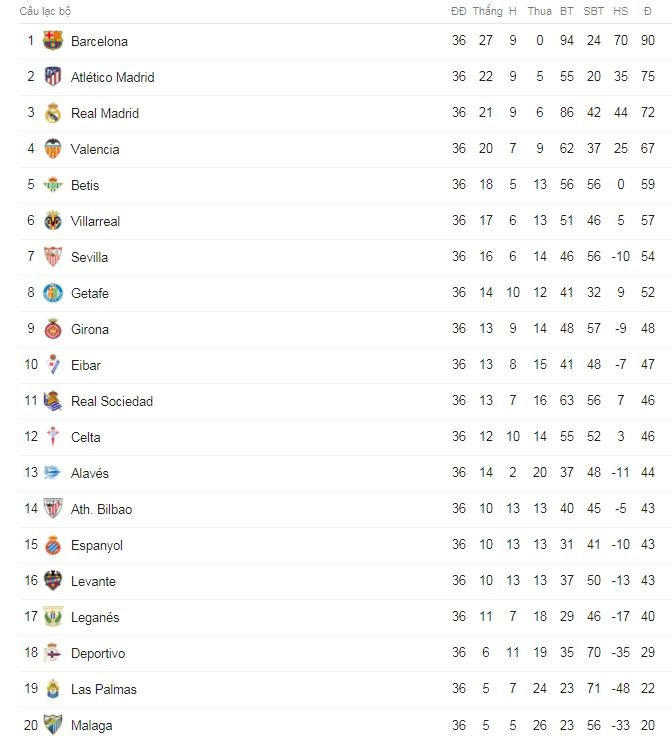The height and width of the screenshot is (747, 672).
Task: Click the Real Madrid crest icon
Action: pyautogui.click(x=53, y=113)
